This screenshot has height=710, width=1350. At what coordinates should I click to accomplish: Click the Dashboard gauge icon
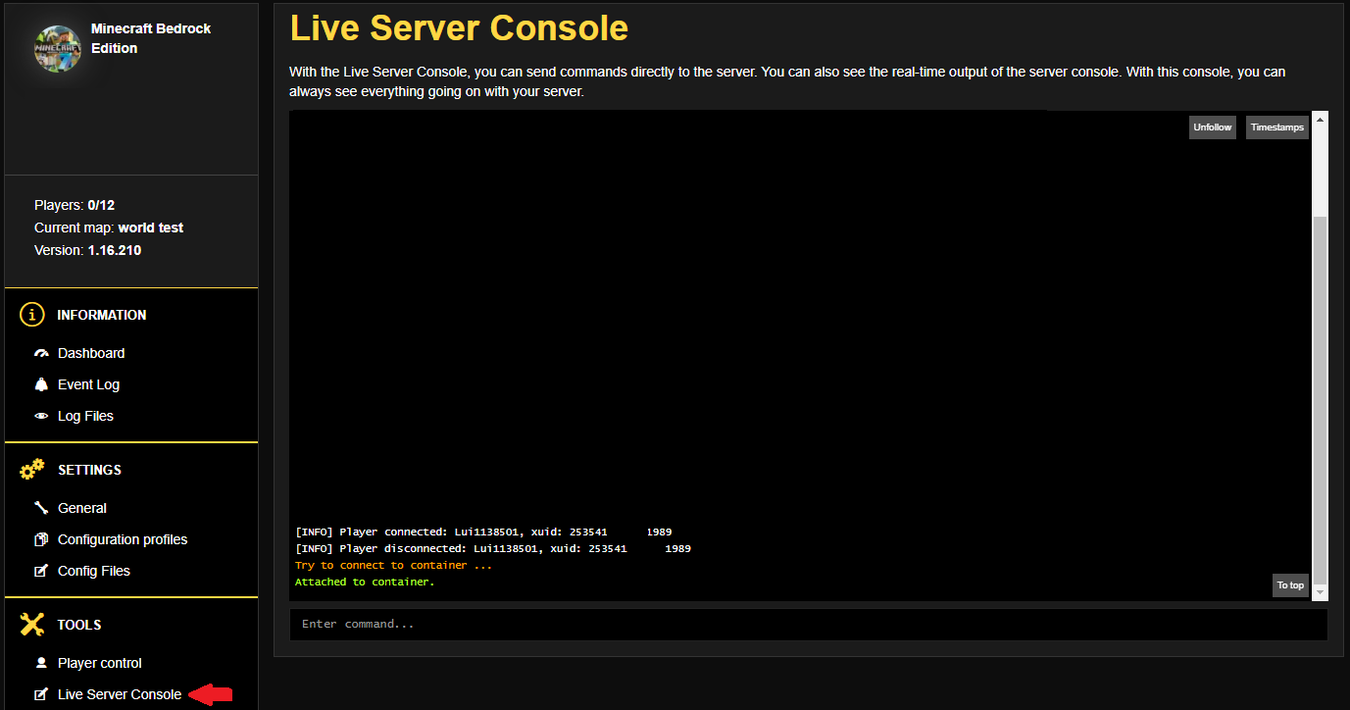(x=41, y=353)
